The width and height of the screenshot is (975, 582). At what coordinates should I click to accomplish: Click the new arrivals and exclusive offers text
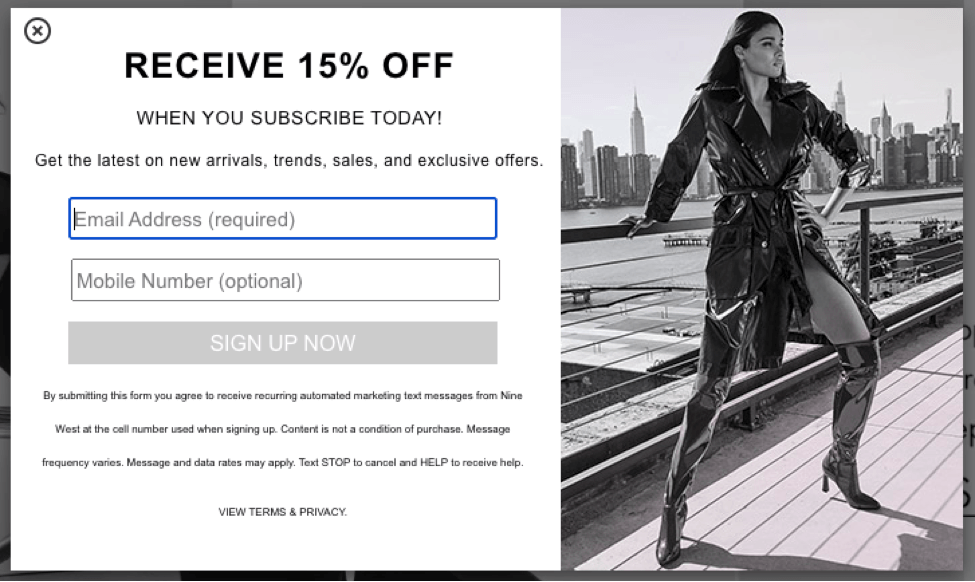289,160
